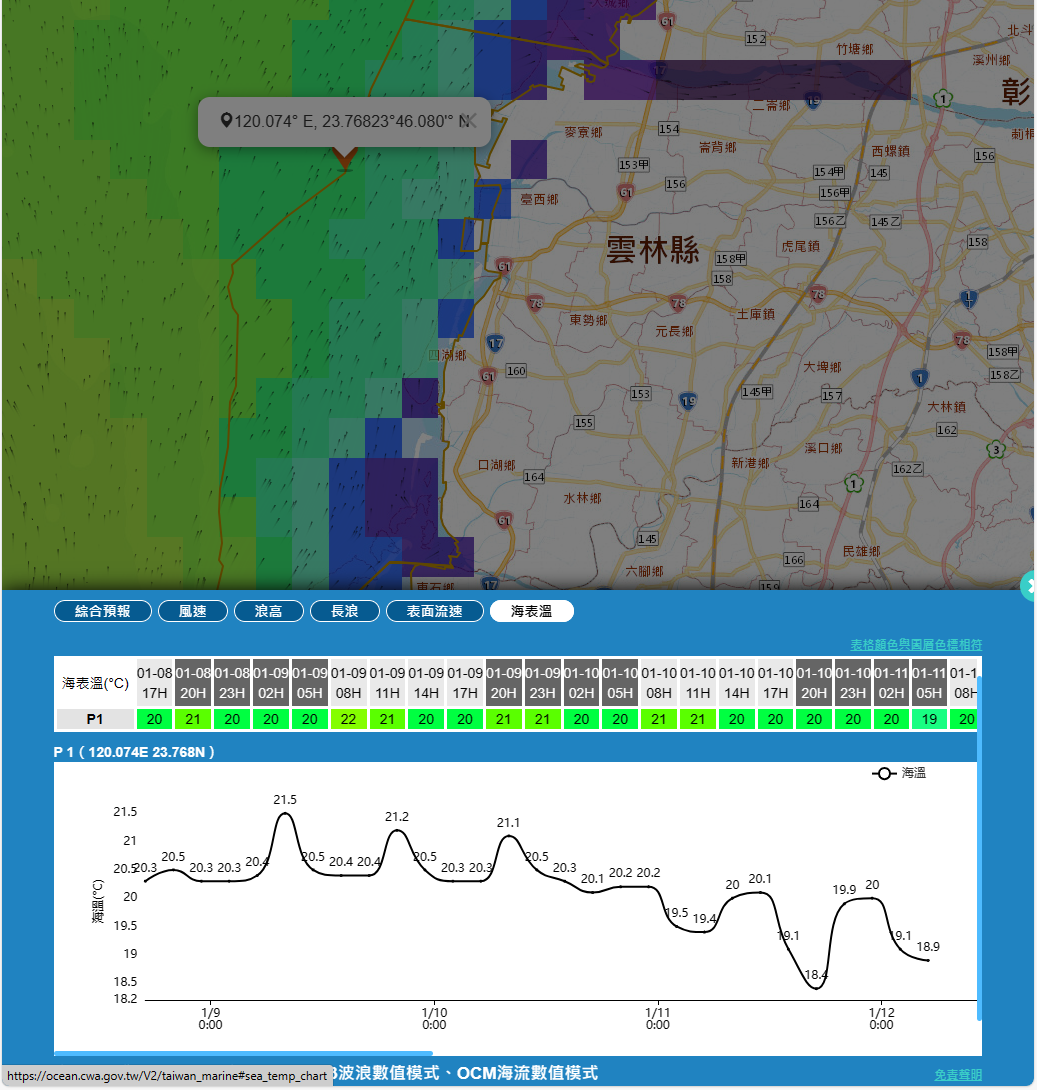The height and width of the screenshot is (1090, 1037).
Task: Click the 18.4 lowest point on the chart
Action: click(x=816, y=988)
